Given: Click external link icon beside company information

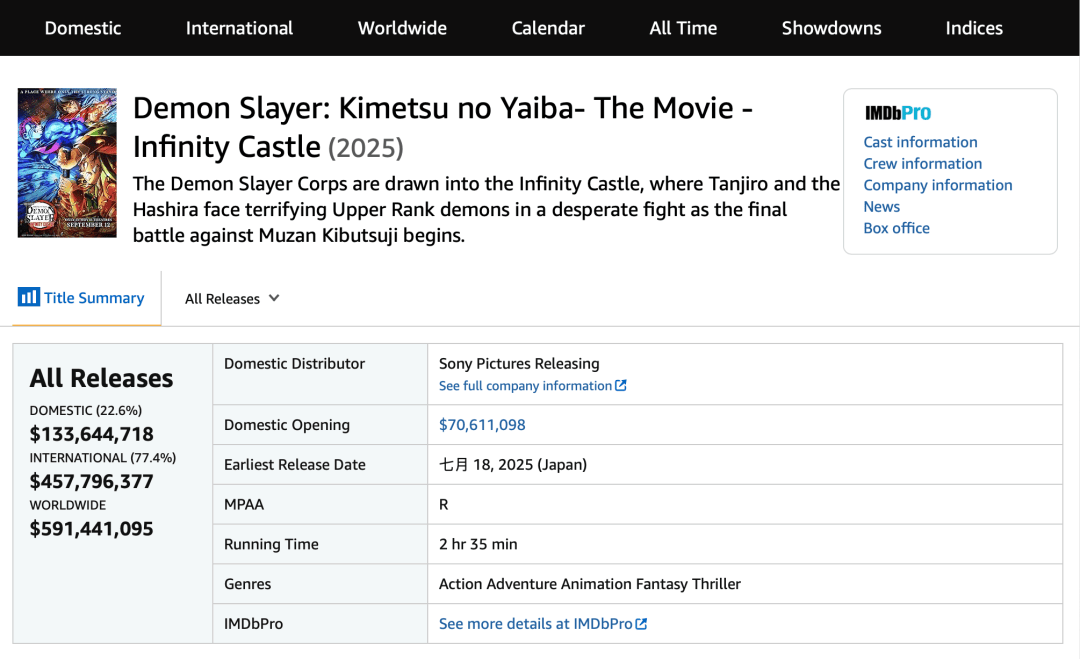Looking at the screenshot, I should click(x=621, y=386).
